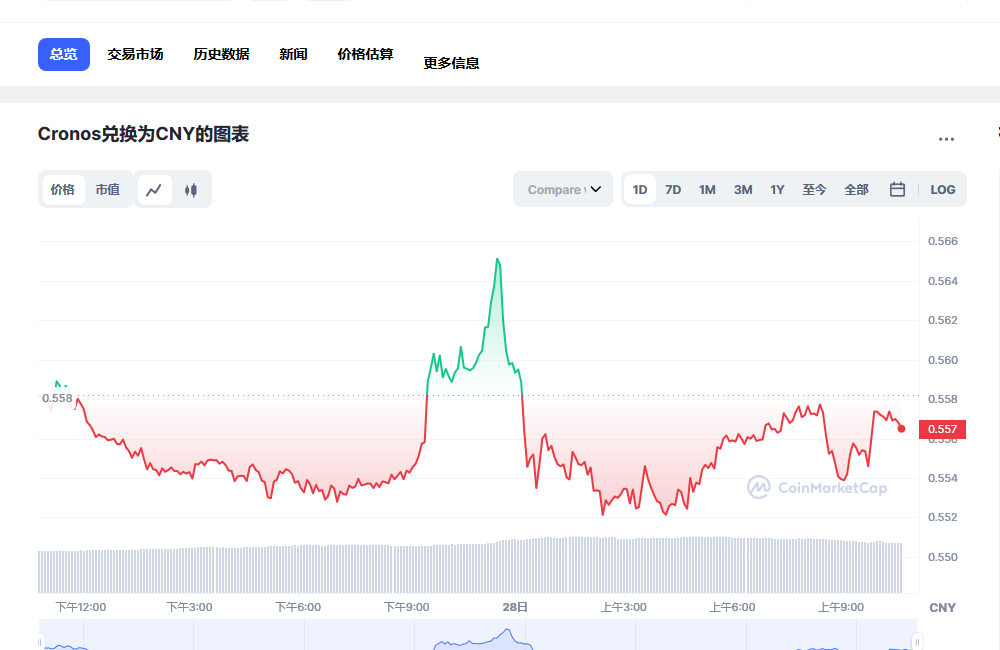Click the 0.566 price axis label
The image size is (1000, 650).
click(943, 241)
